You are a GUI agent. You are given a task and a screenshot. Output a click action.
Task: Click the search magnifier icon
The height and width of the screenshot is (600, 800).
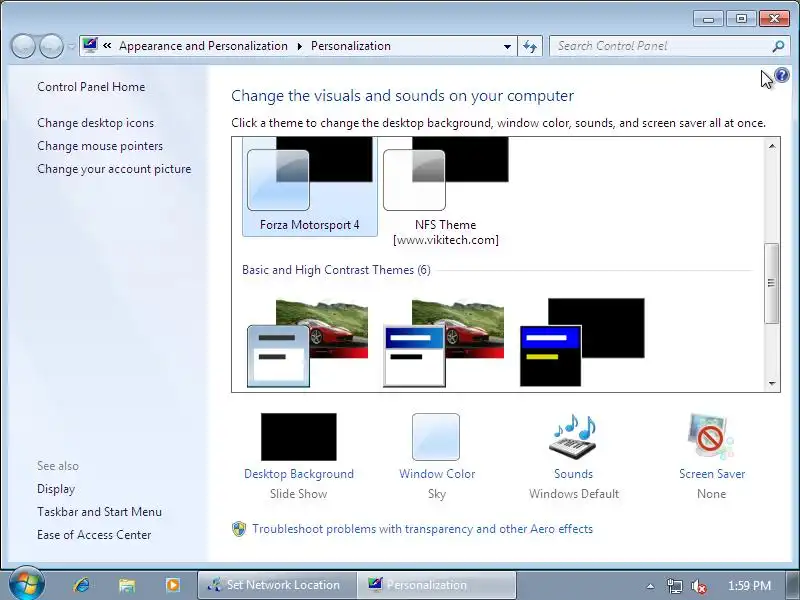pos(778,46)
